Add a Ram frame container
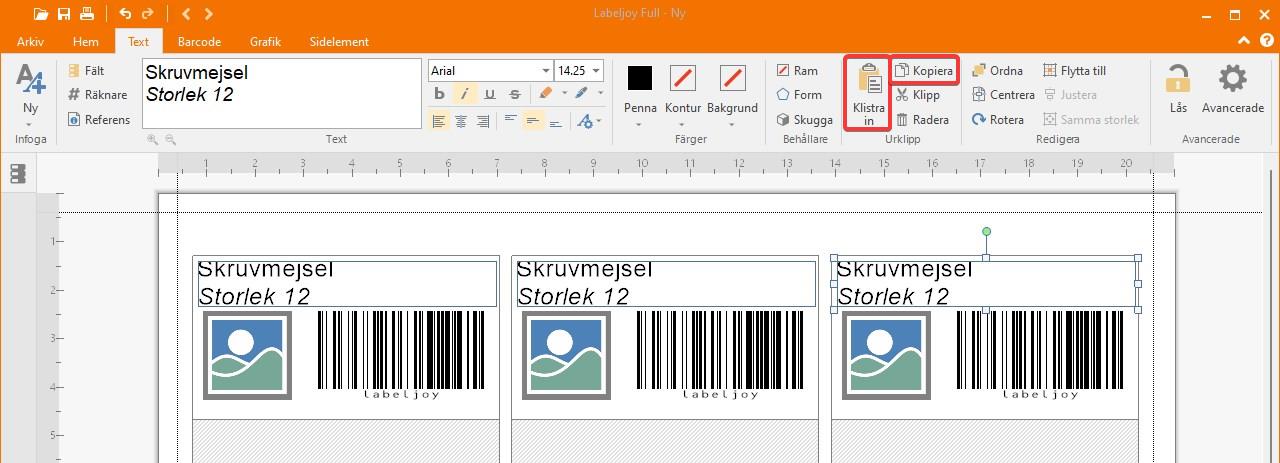This screenshot has width=1280, height=463. click(x=797, y=71)
